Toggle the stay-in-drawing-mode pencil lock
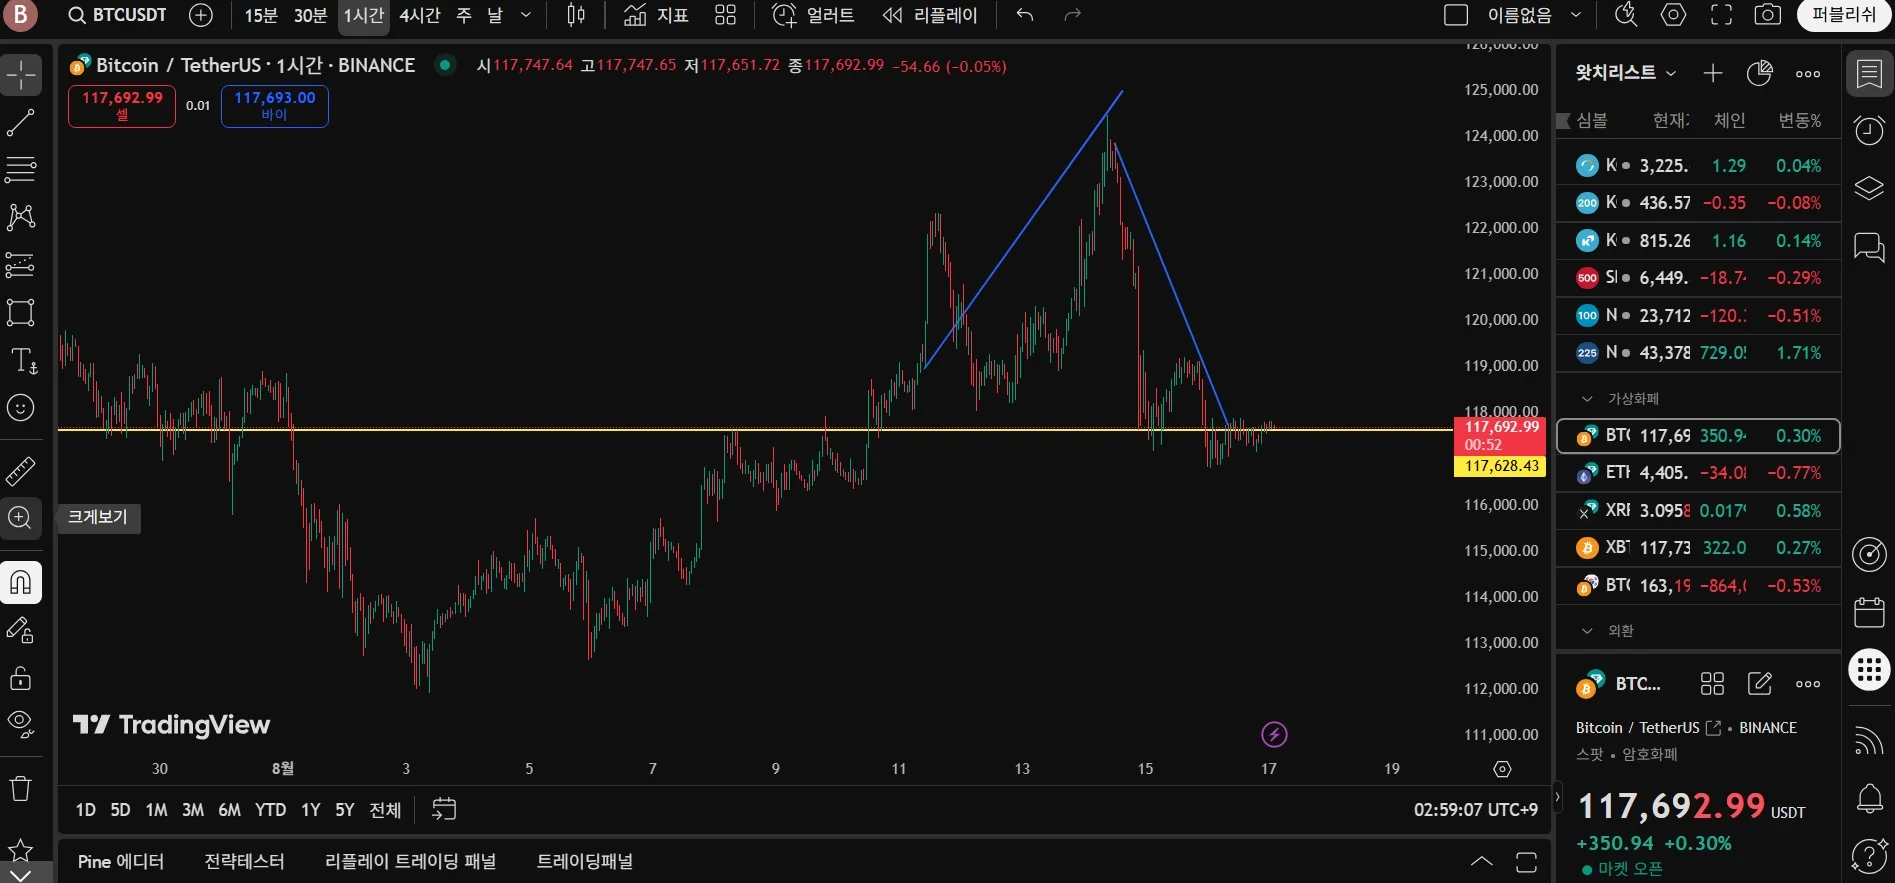Screen dimensions: 1895x883 click(x=21, y=630)
